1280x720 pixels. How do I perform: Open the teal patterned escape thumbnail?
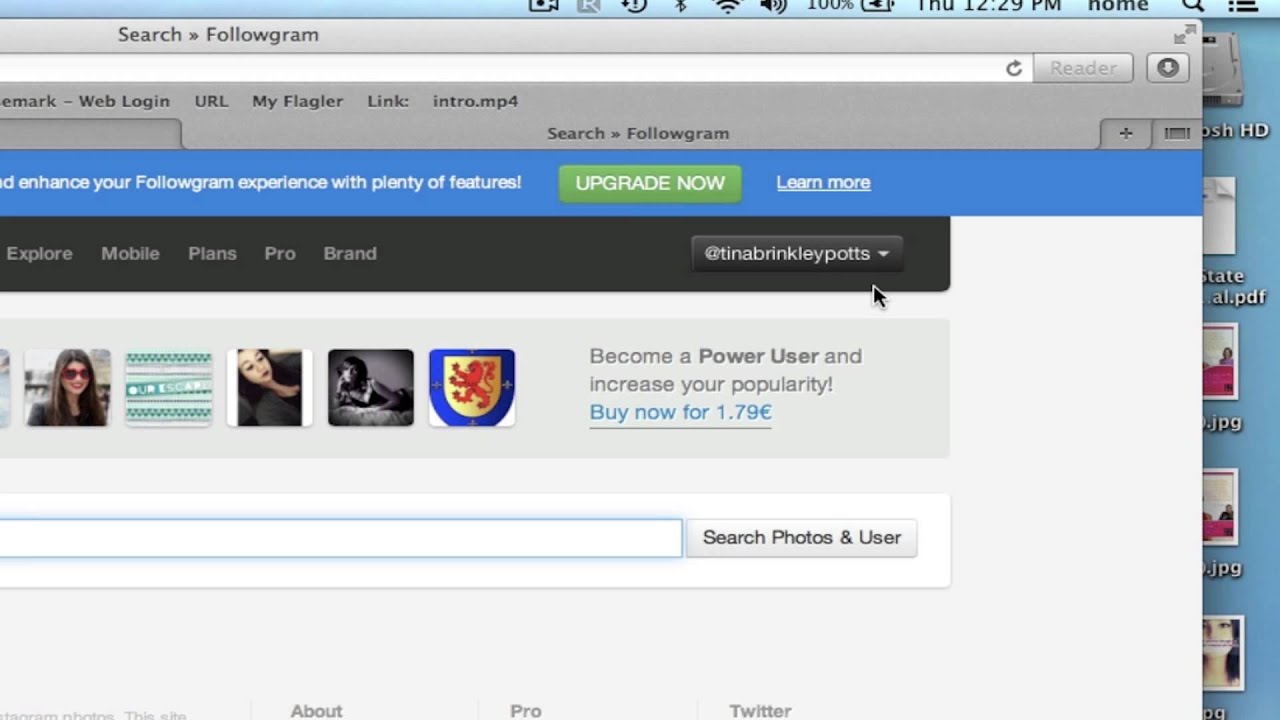click(x=168, y=388)
